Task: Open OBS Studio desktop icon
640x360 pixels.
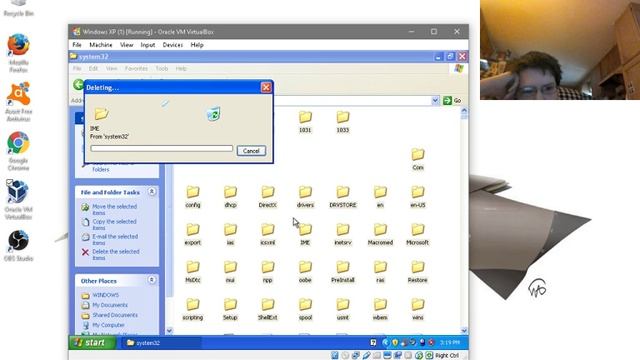Action: (18, 245)
